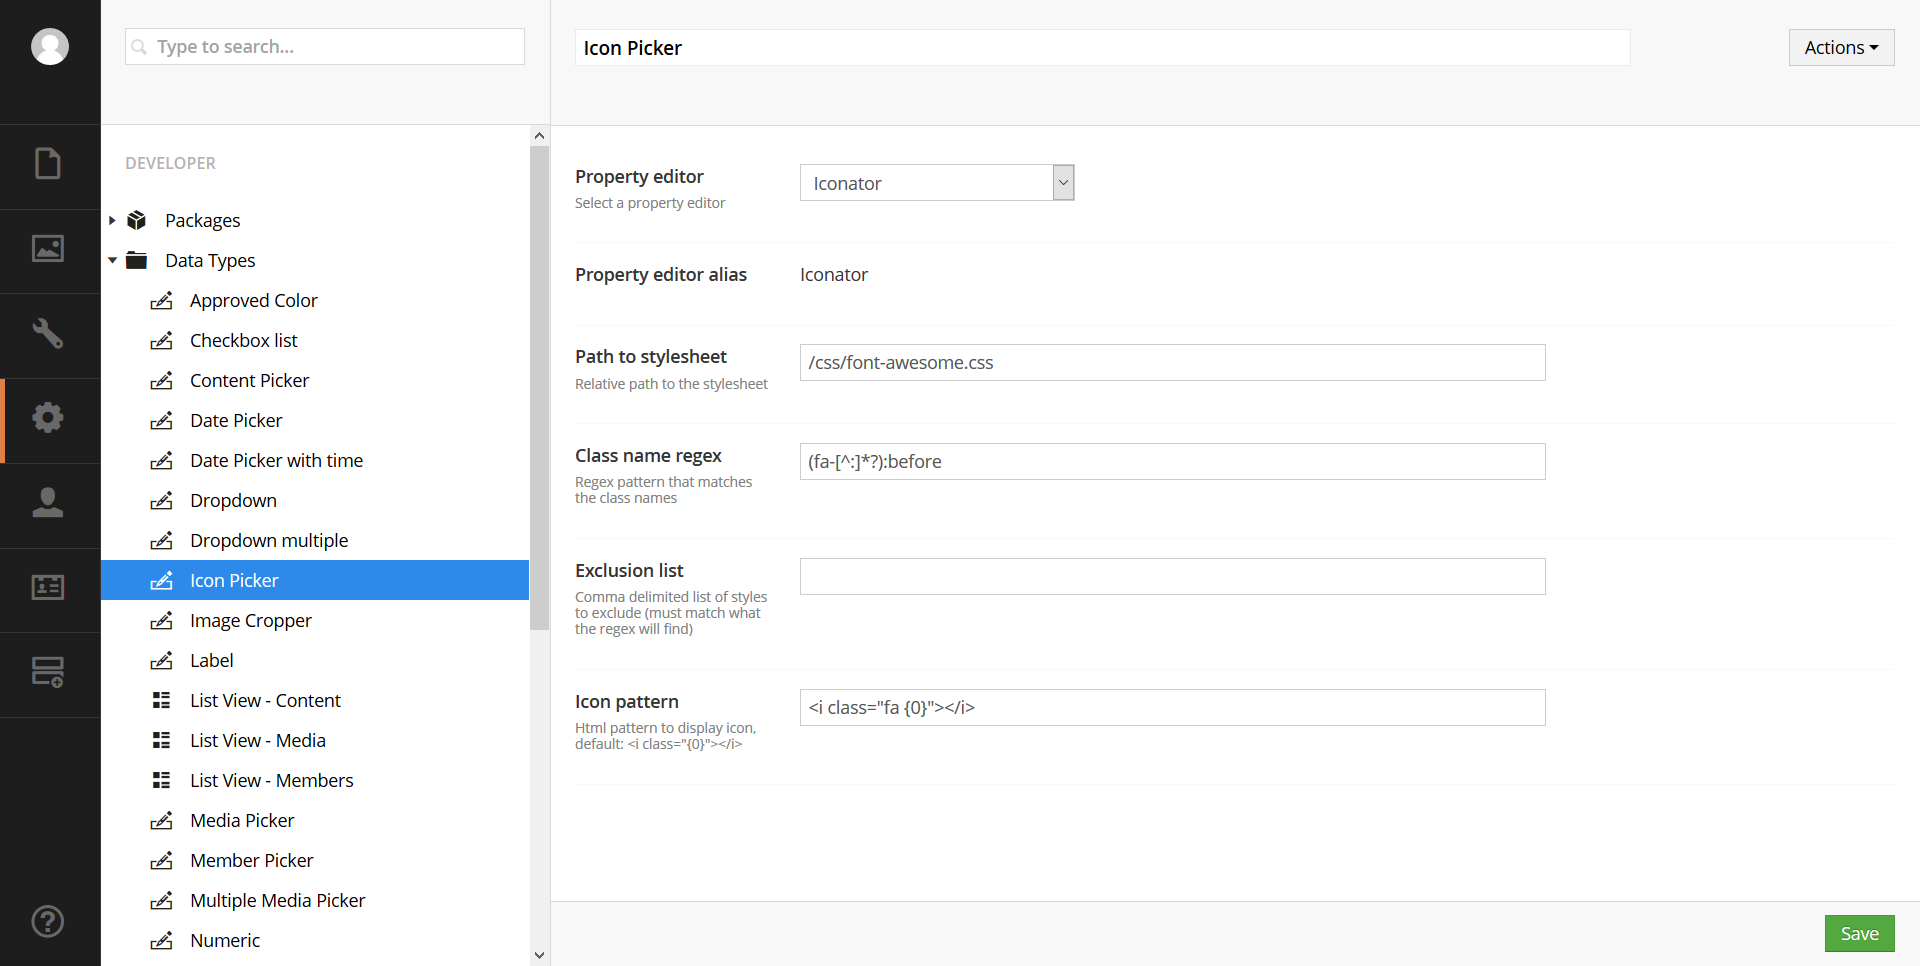Select Date Picker with time data type
The height and width of the screenshot is (966, 1920).
(x=276, y=460)
